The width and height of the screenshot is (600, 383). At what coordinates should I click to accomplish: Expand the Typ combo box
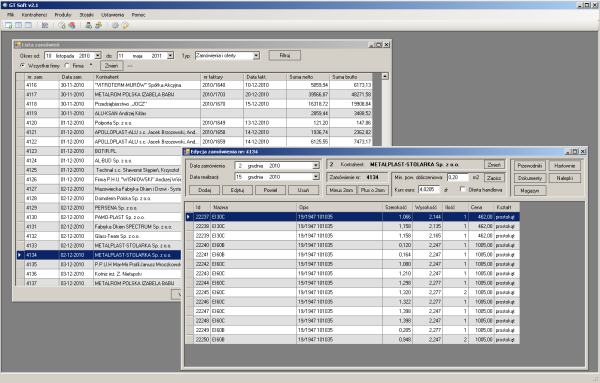tap(256, 56)
